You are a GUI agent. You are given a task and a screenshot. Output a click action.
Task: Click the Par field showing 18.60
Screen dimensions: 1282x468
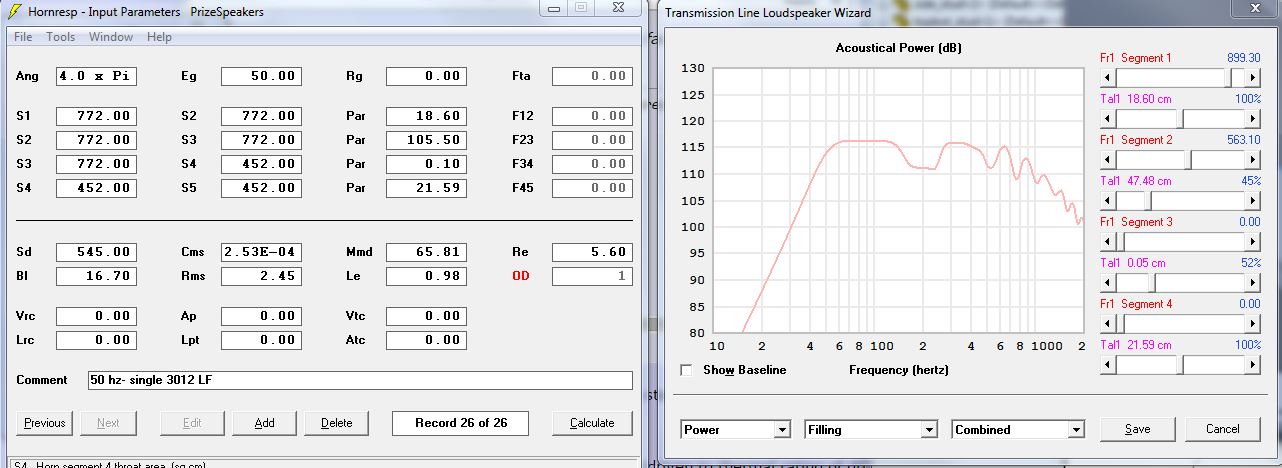tap(426, 116)
